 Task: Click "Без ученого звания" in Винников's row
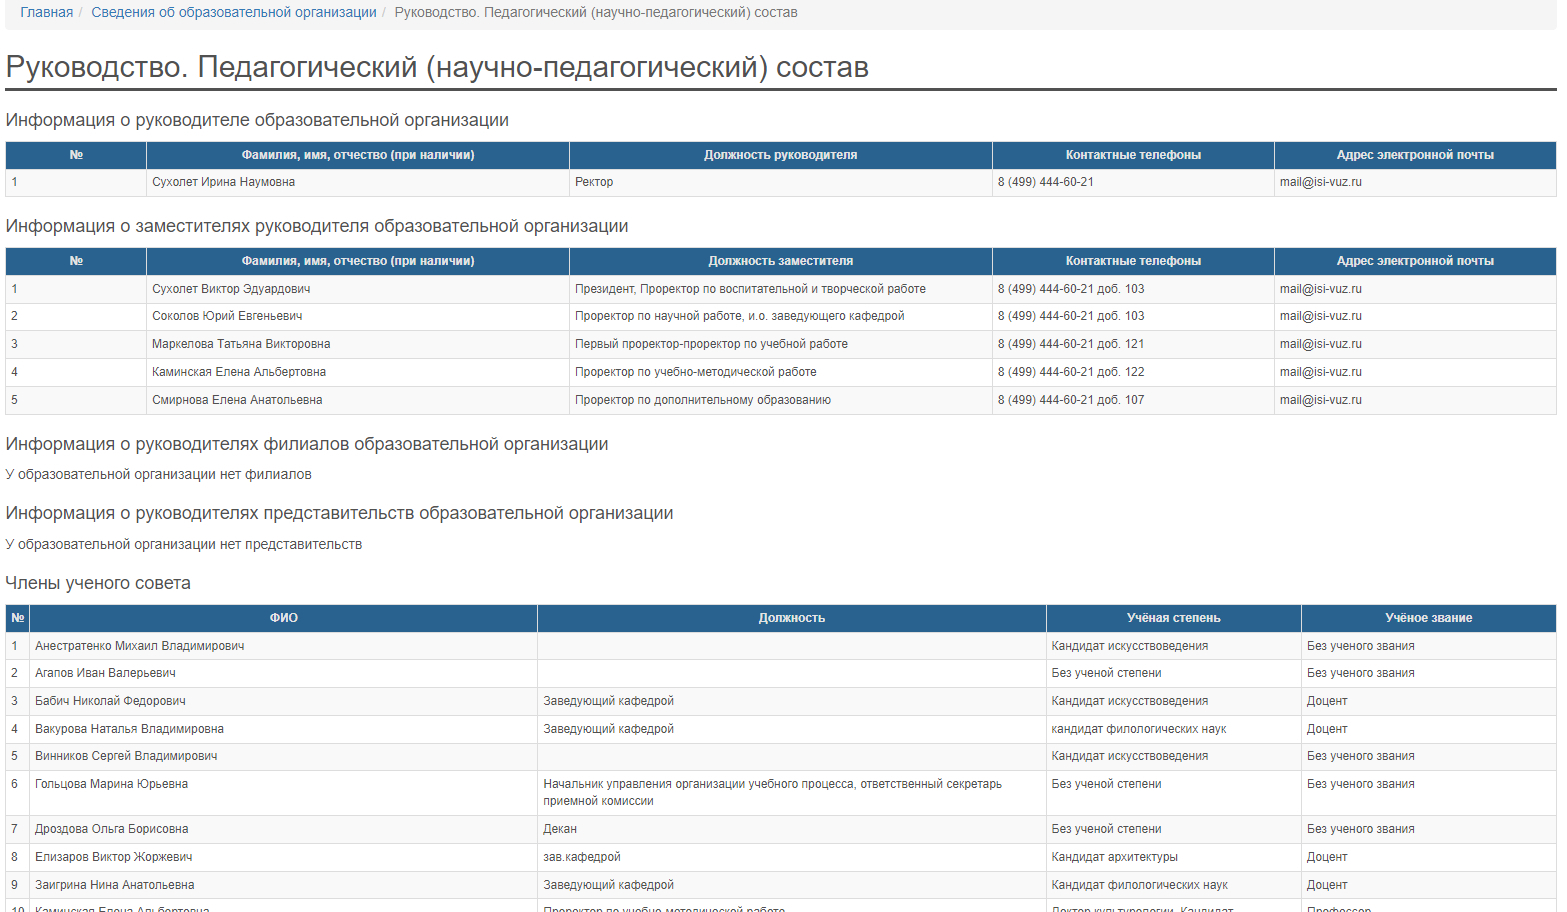[x=1360, y=756]
